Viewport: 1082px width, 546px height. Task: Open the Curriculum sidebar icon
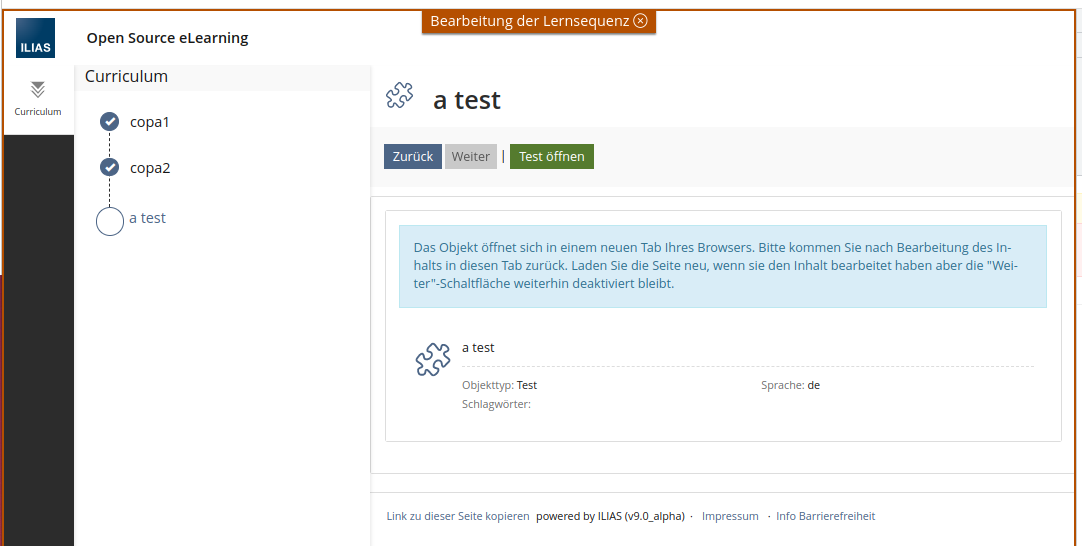pos(38,98)
